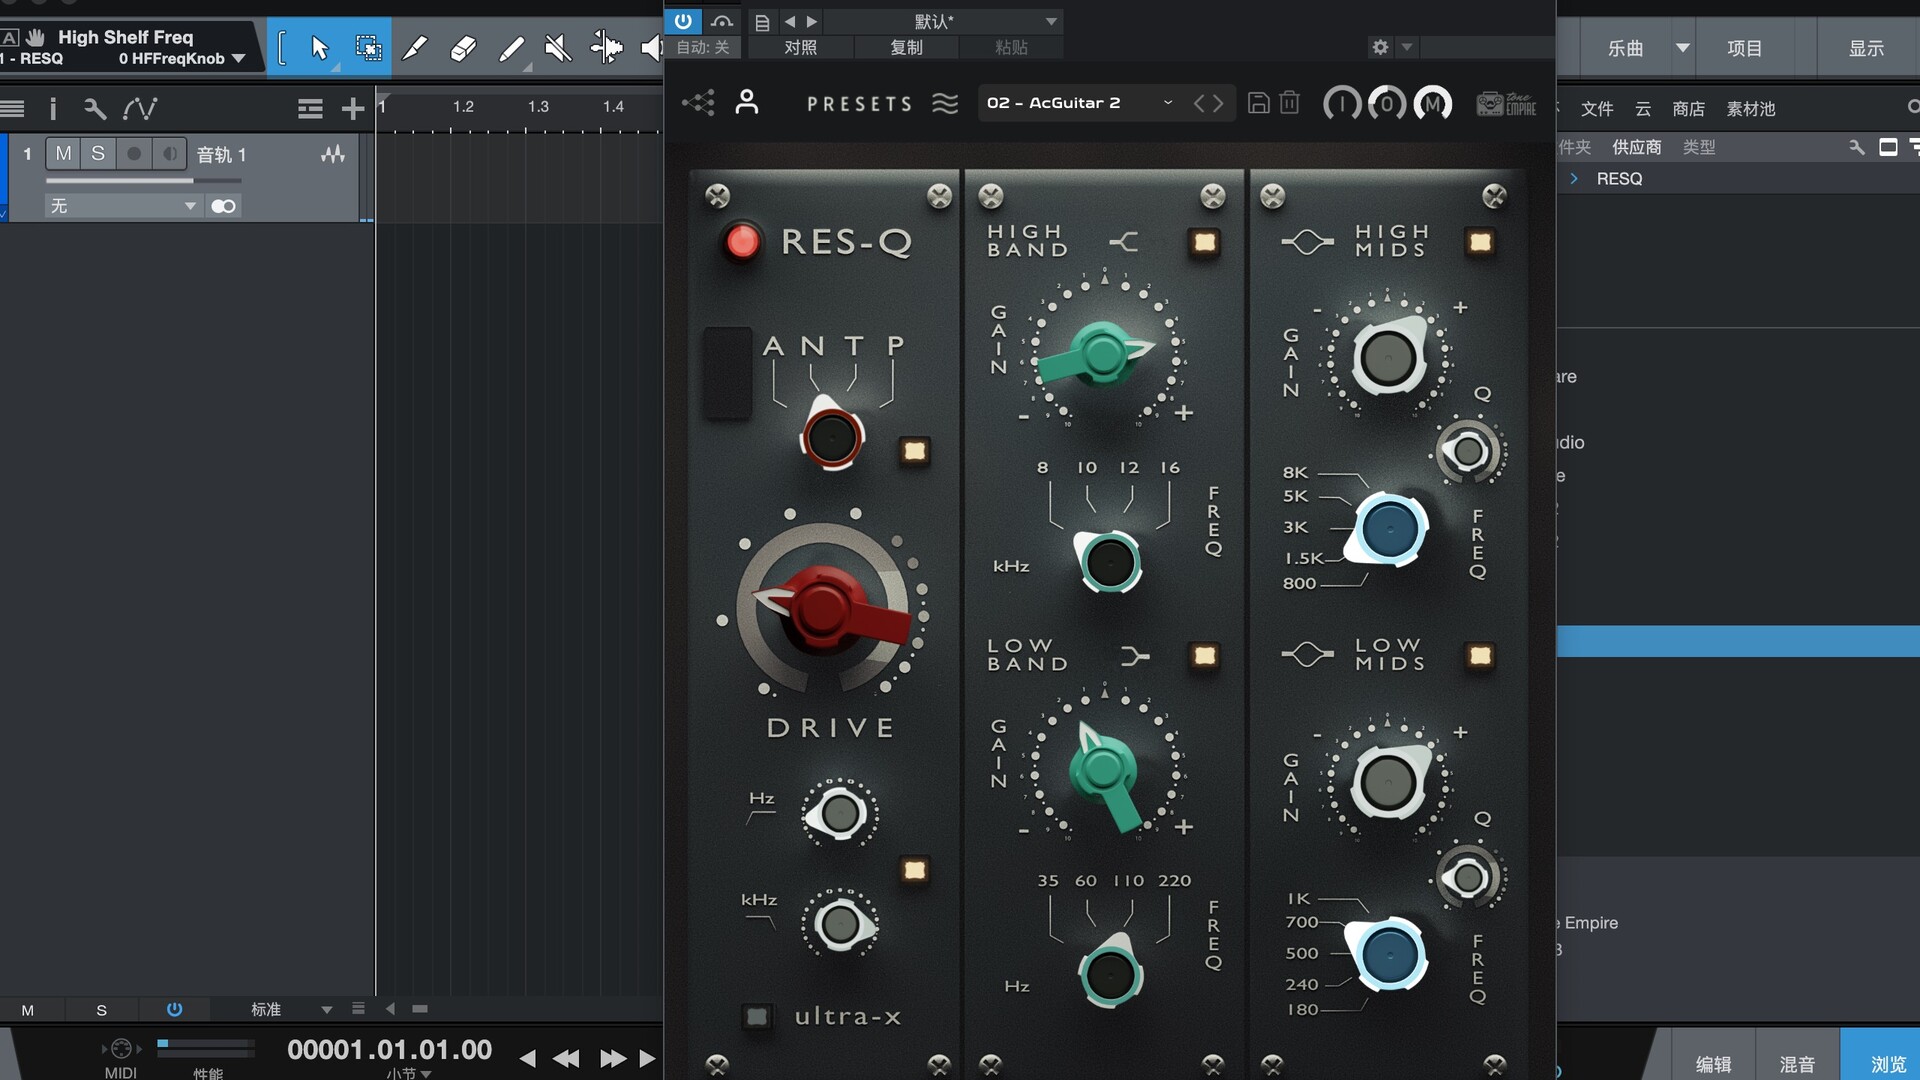The width and height of the screenshot is (1920, 1080).
Task: Toggle the plugin power bypass button
Action: [x=683, y=20]
